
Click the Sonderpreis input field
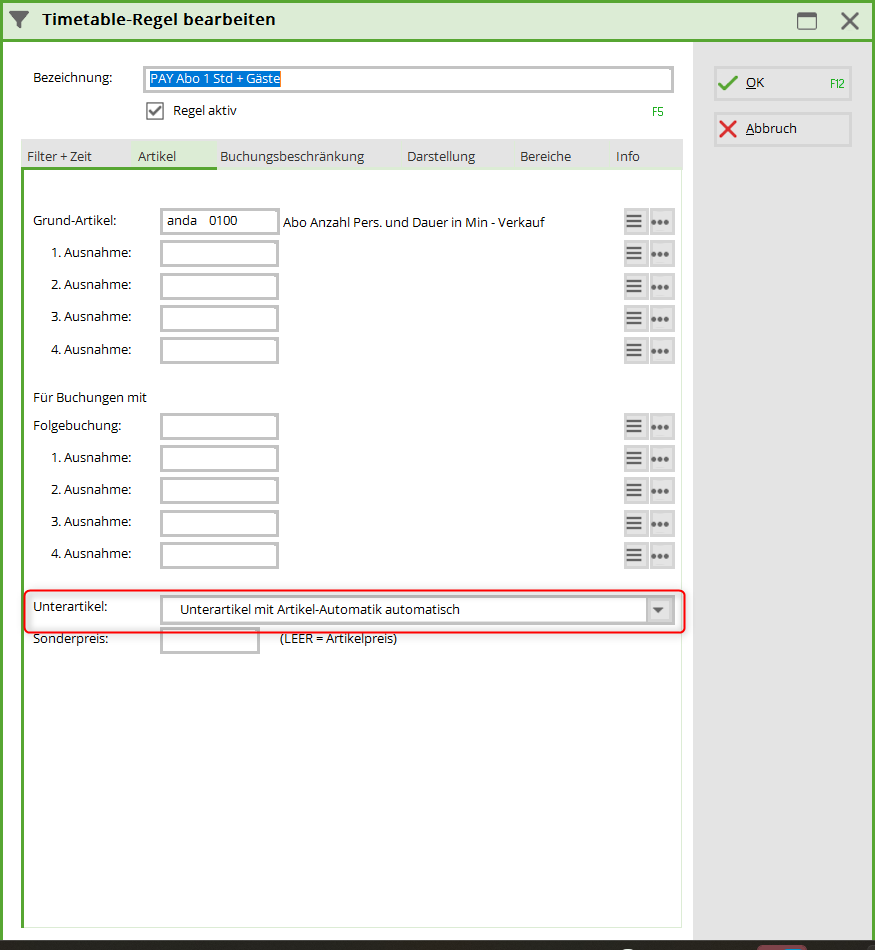pos(210,640)
